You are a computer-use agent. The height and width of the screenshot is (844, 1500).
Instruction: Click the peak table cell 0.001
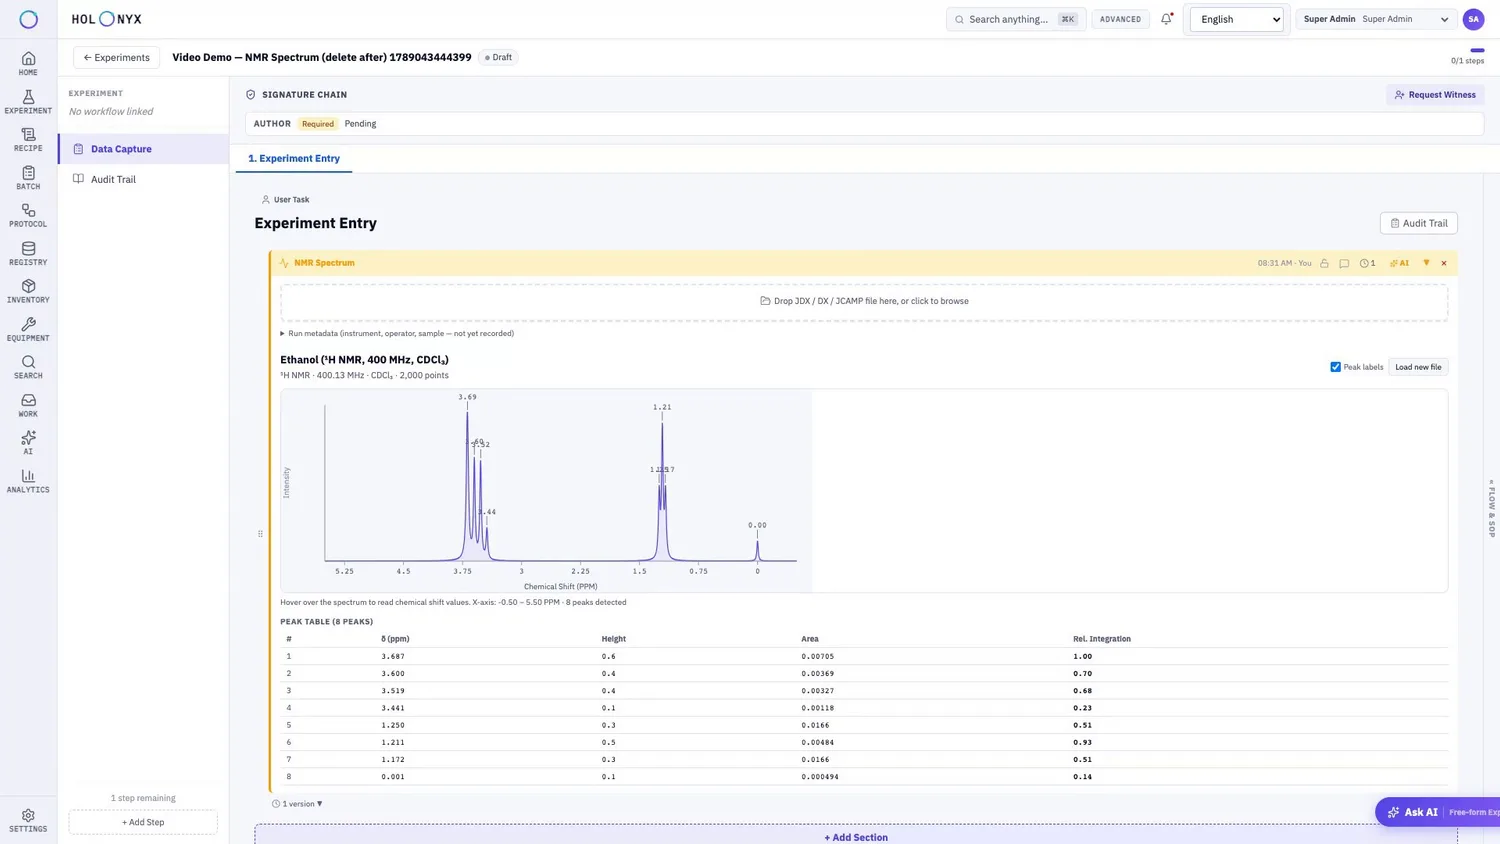(393, 776)
